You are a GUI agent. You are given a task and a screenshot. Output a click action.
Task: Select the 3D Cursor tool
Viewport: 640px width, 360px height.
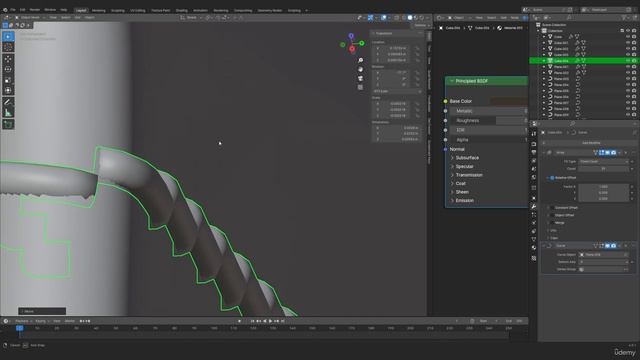tap(8, 47)
